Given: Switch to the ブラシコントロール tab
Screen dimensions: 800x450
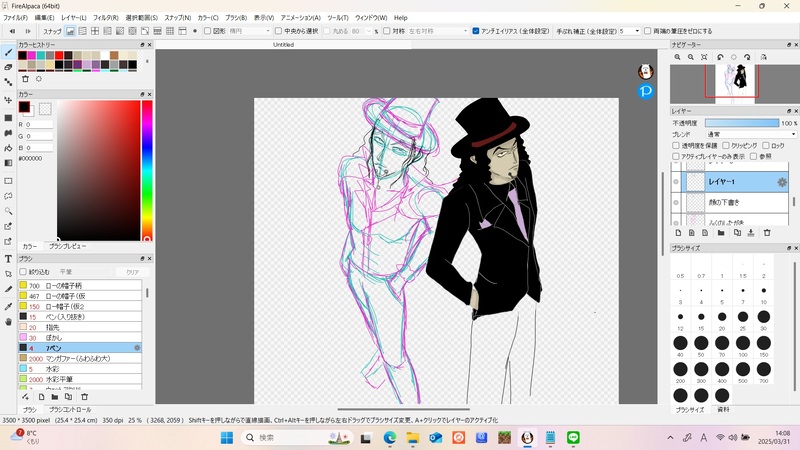Looking at the screenshot, I should (70, 410).
